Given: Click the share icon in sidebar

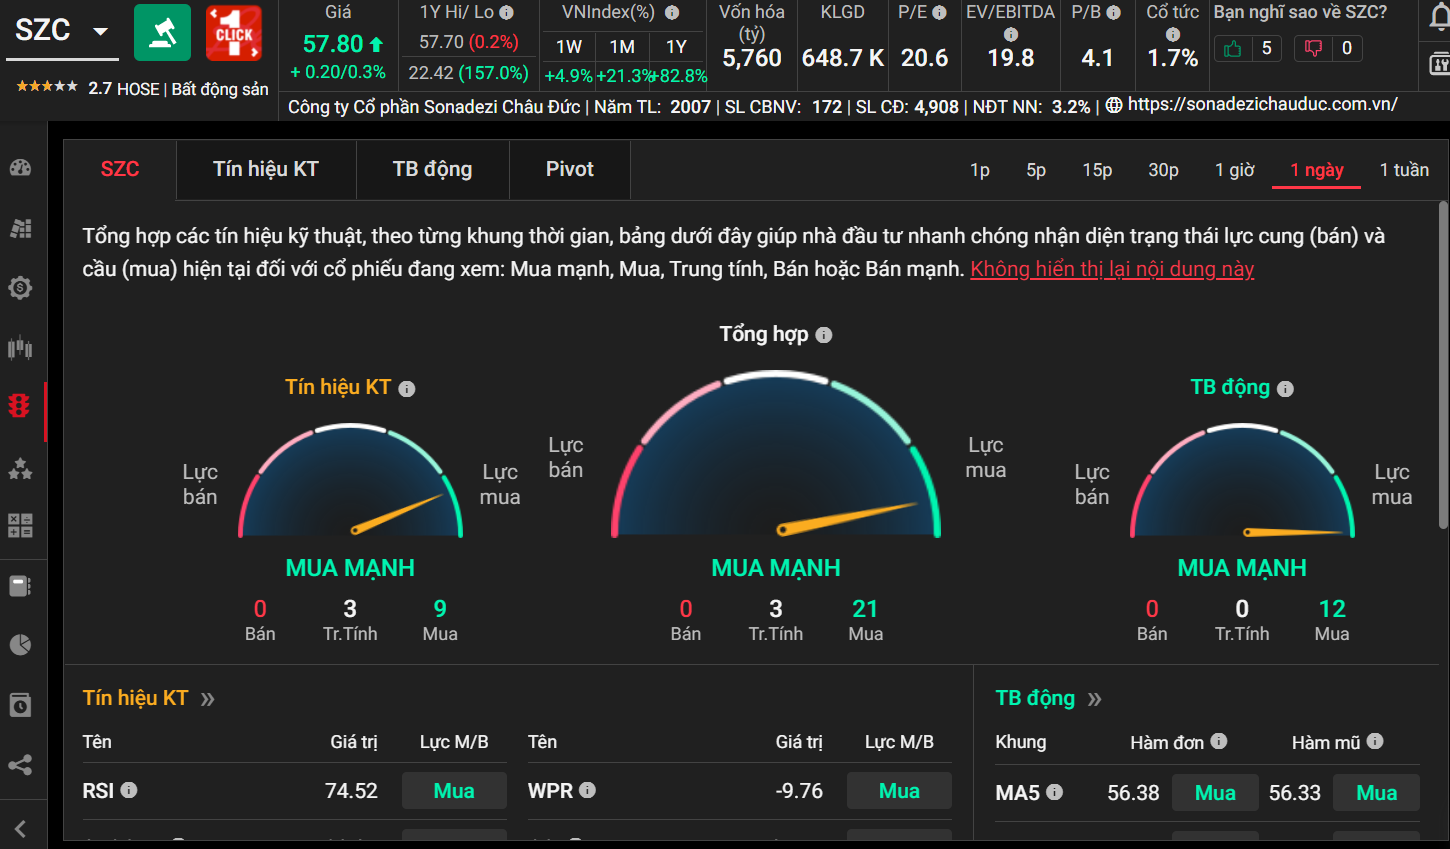Looking at the screenshot, I should pyautogui.click(x=20, y=765).
